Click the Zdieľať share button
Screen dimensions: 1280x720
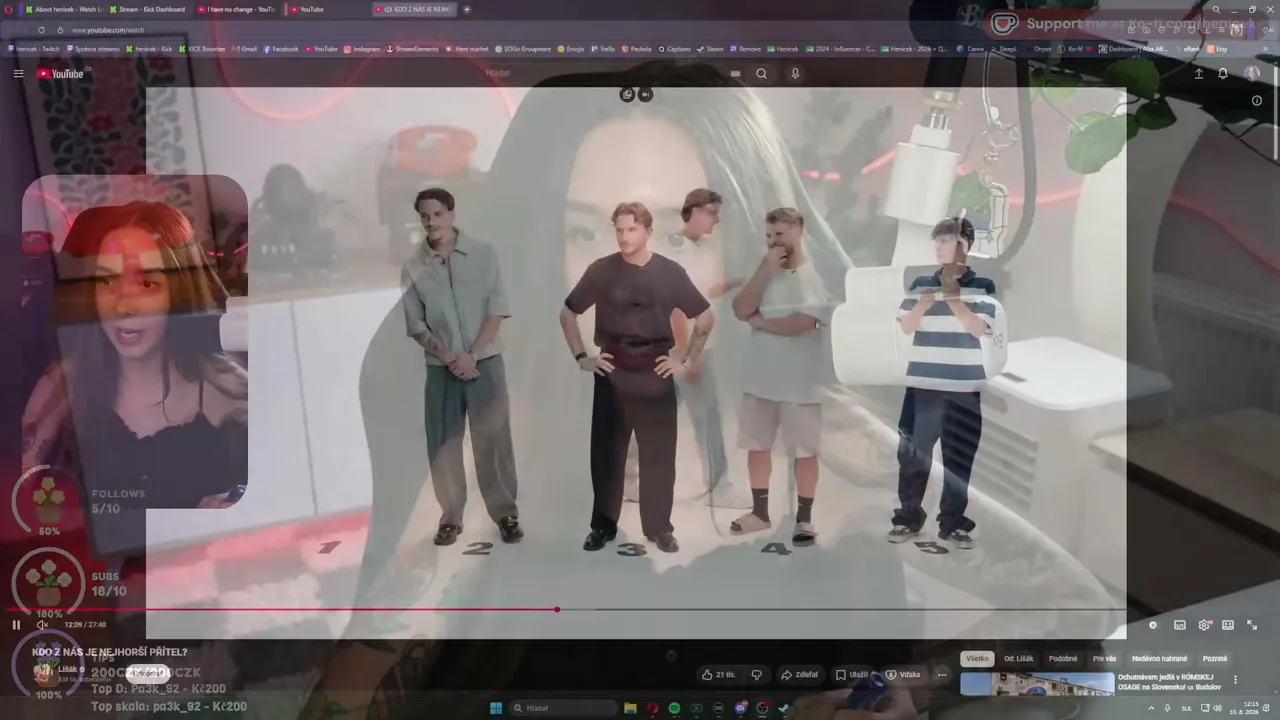click(800, 675)
